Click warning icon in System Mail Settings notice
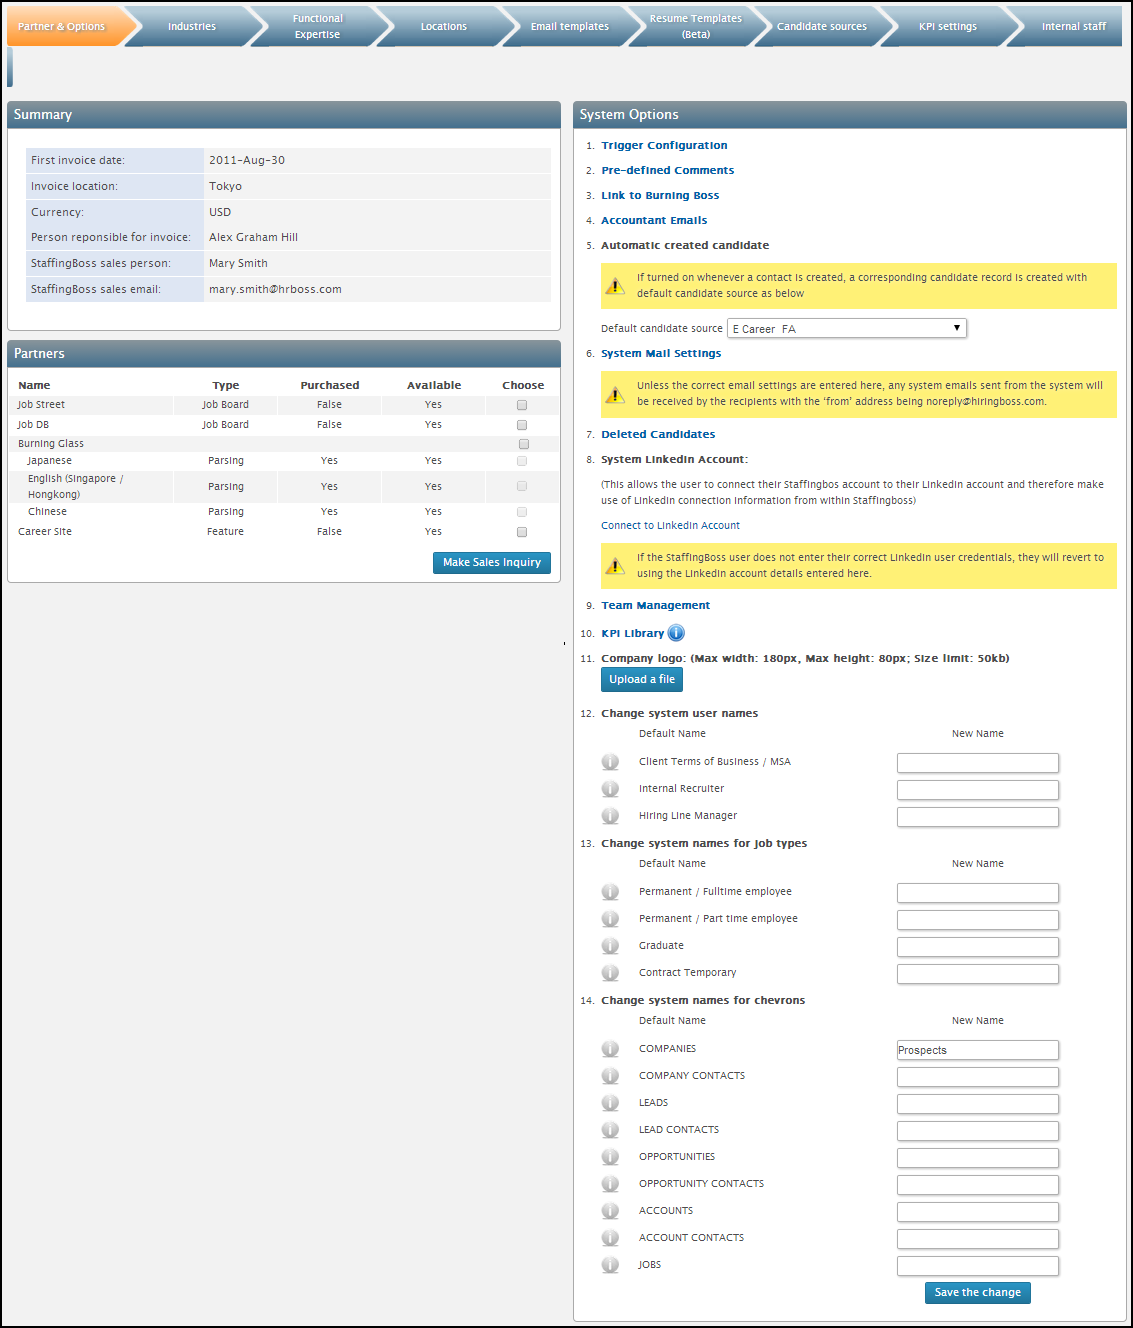Image resolution: width=1133 pixels, height=1328 pixels. (616, 394)
